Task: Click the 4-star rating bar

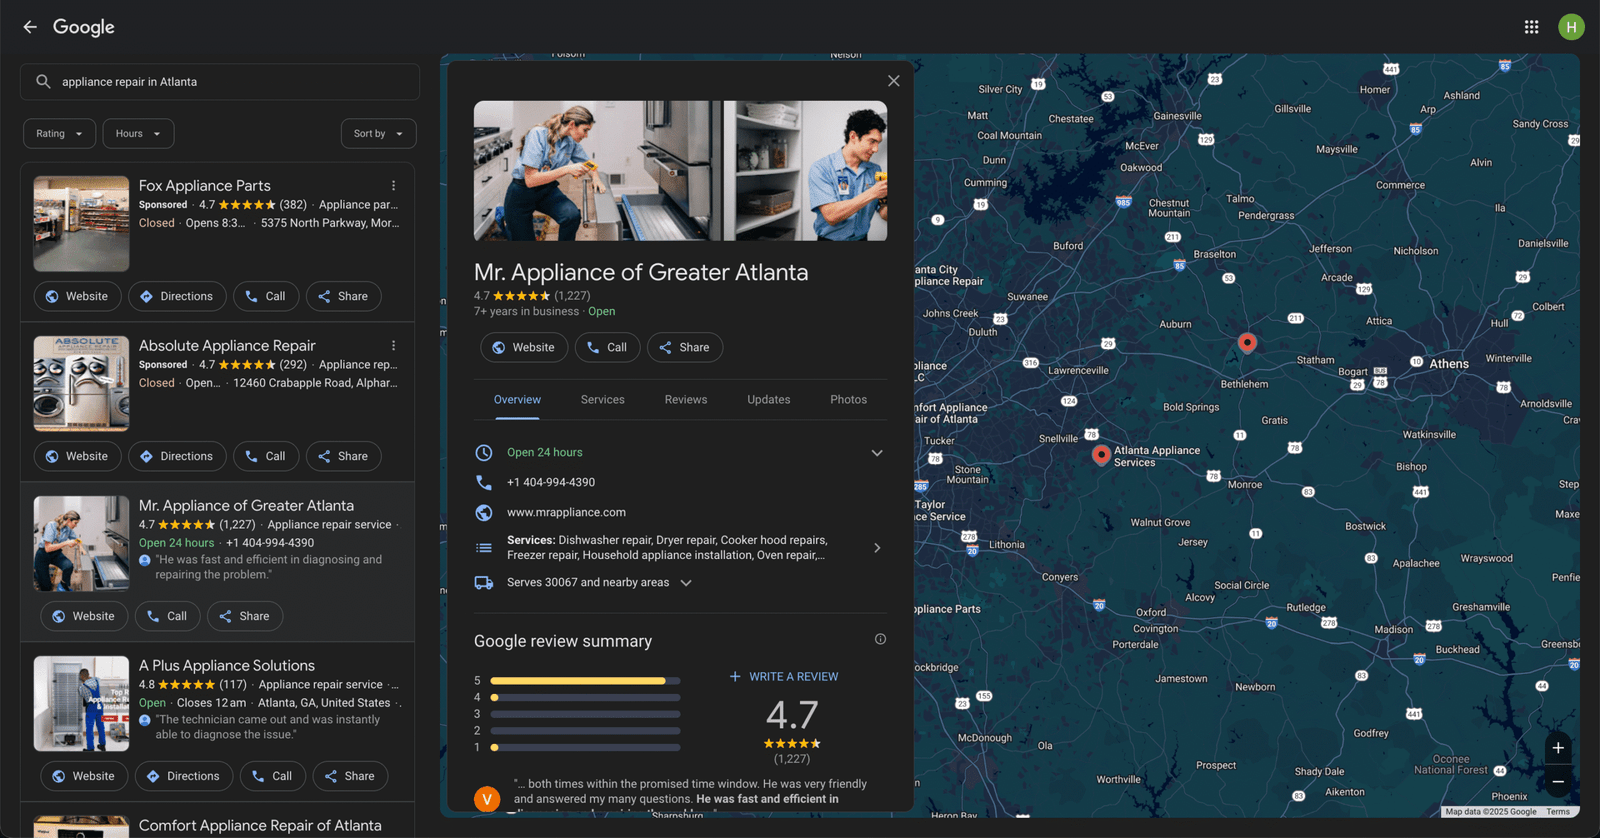Action: click(585, 698)
